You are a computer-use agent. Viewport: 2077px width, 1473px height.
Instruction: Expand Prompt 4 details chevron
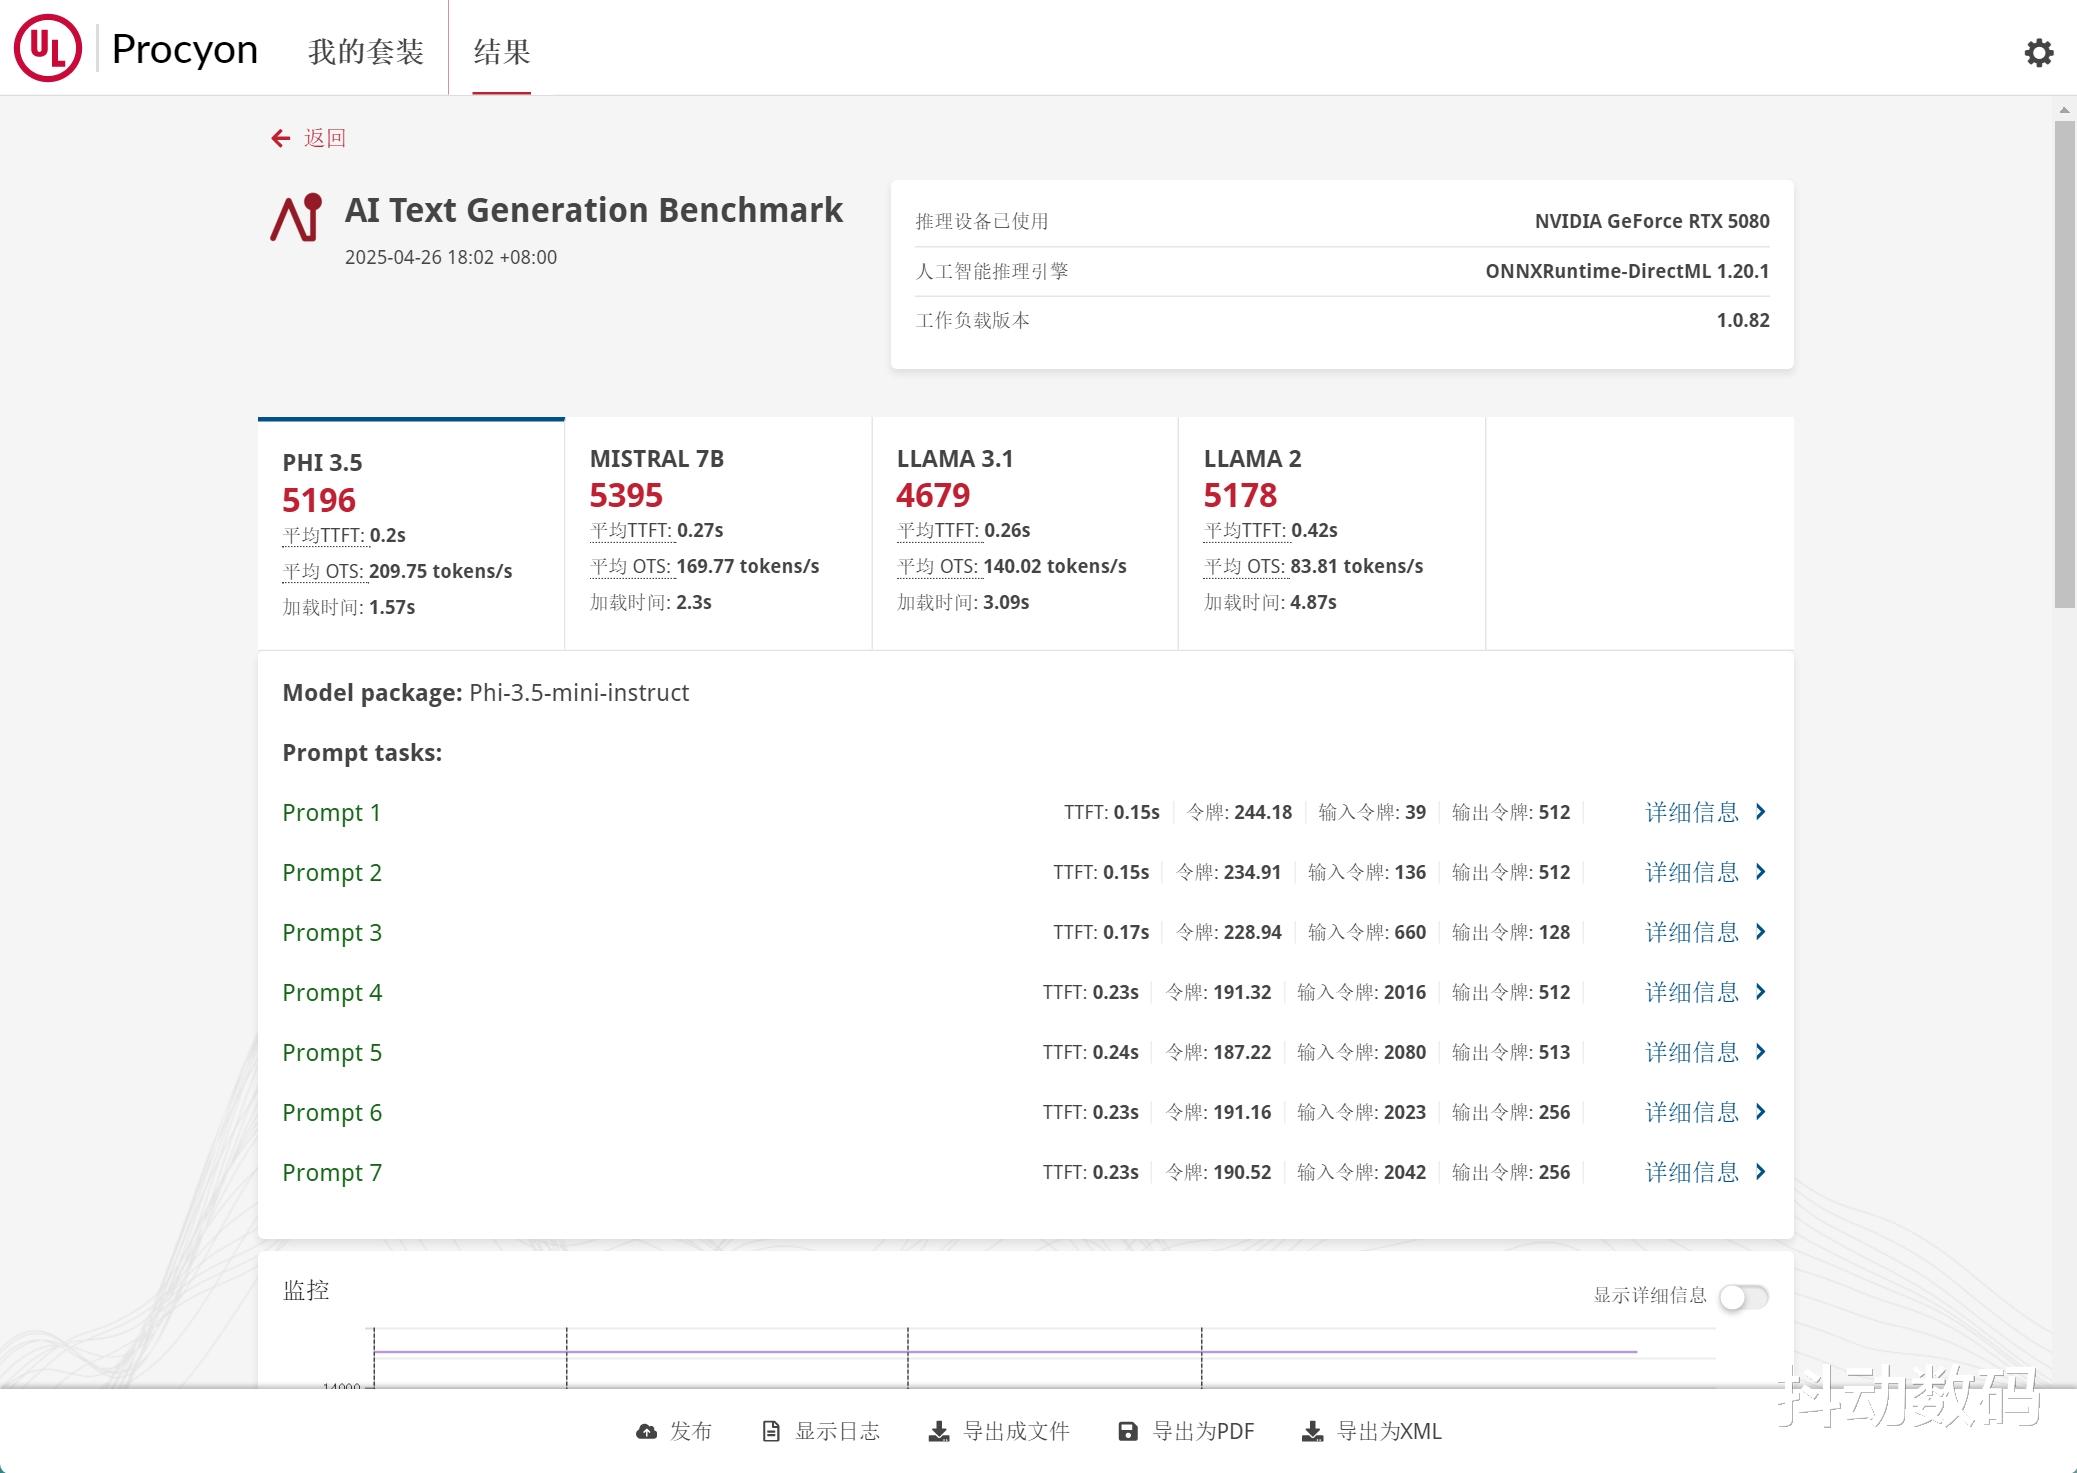(x=1761, y=992)
